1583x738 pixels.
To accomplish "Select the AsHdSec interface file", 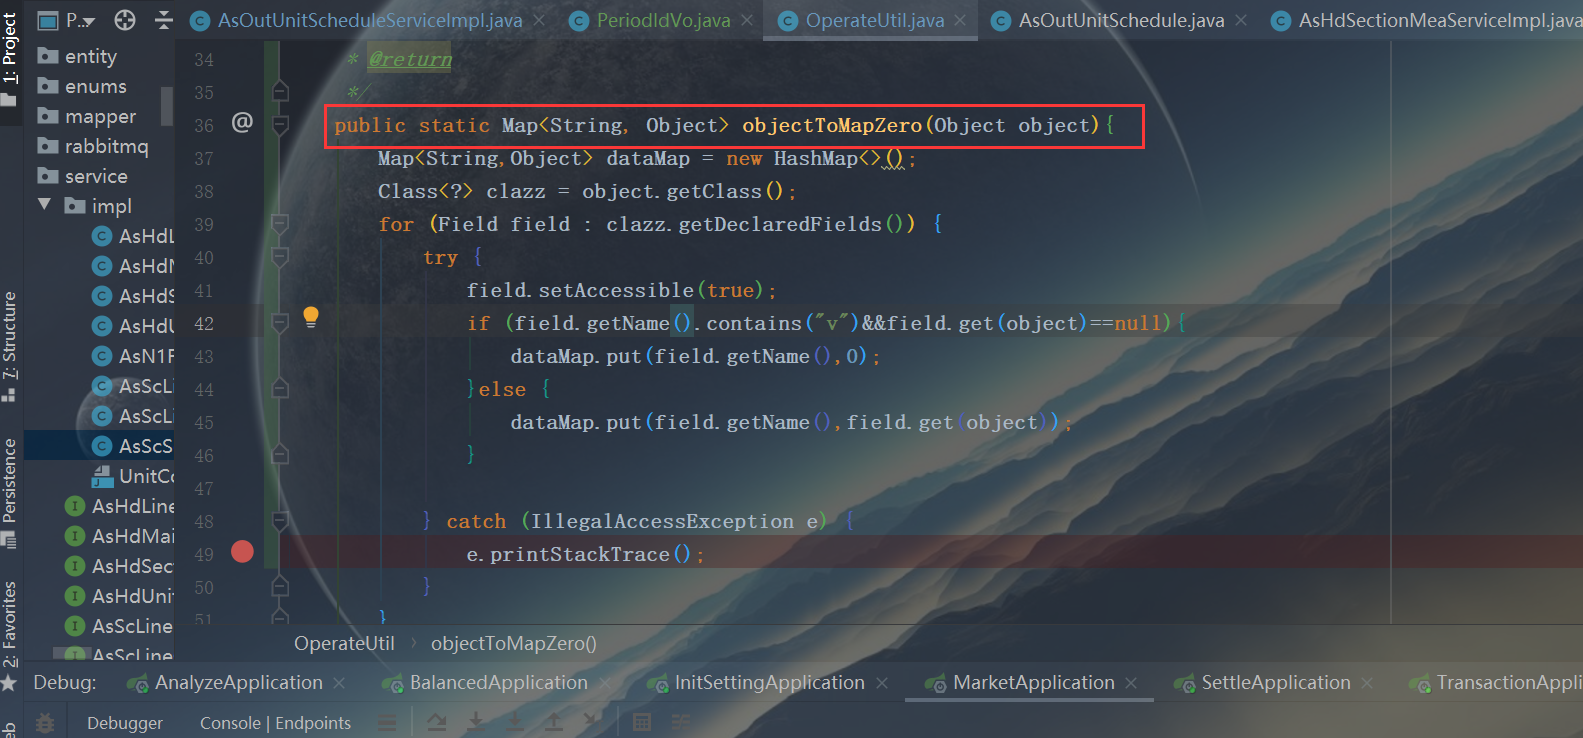I will [120, 566].
